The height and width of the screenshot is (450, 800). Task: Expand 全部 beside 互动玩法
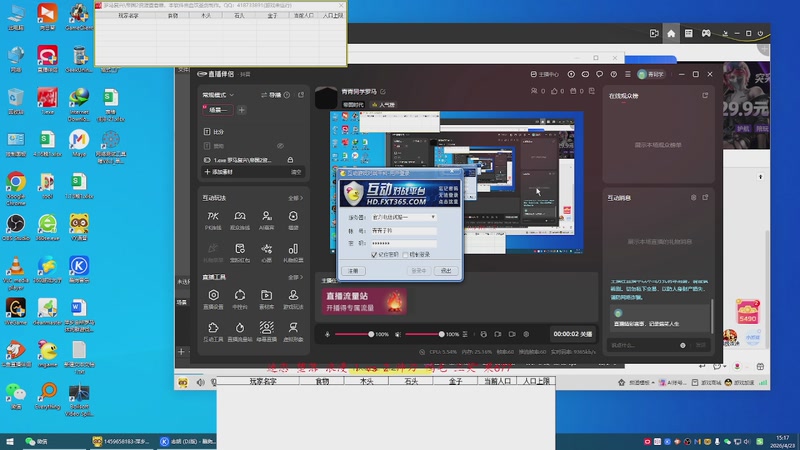coord(295,197)
